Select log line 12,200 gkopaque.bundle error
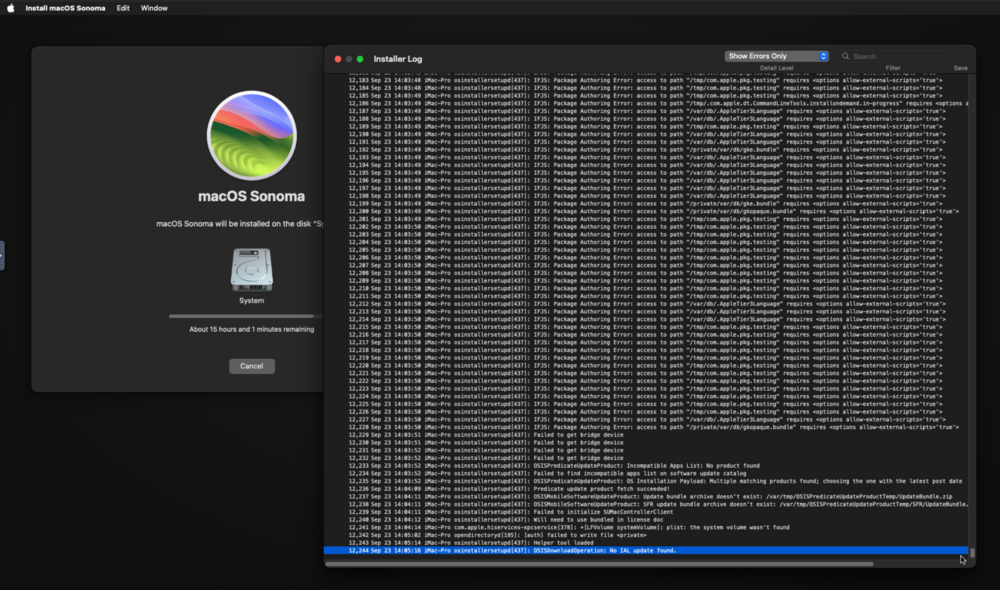 645,211
